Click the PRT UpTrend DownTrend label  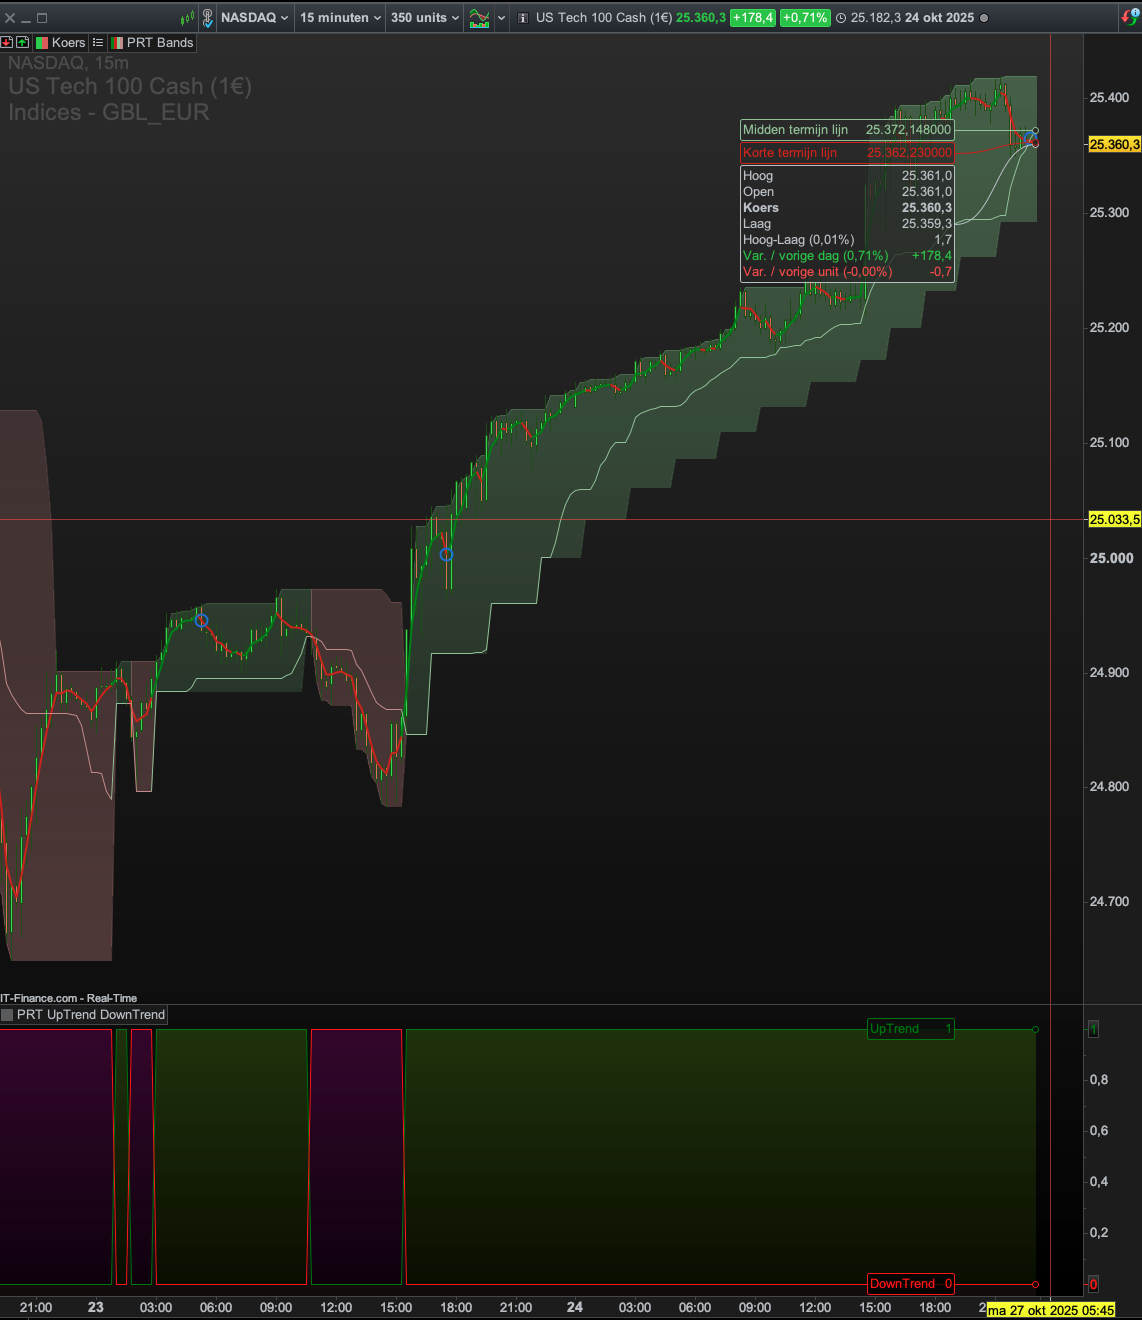(91, 1015)
